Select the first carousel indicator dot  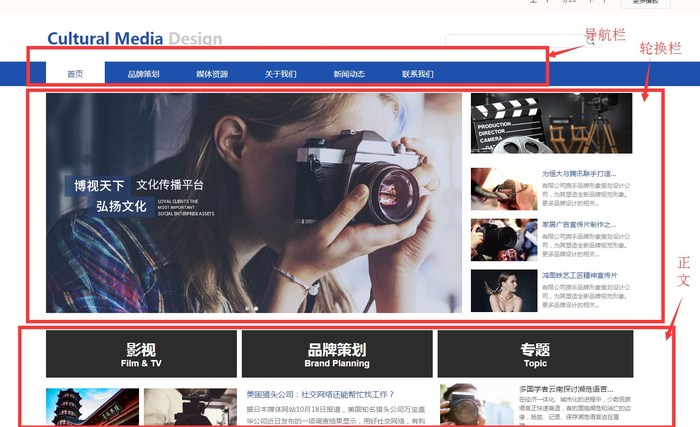pos(247,308)
